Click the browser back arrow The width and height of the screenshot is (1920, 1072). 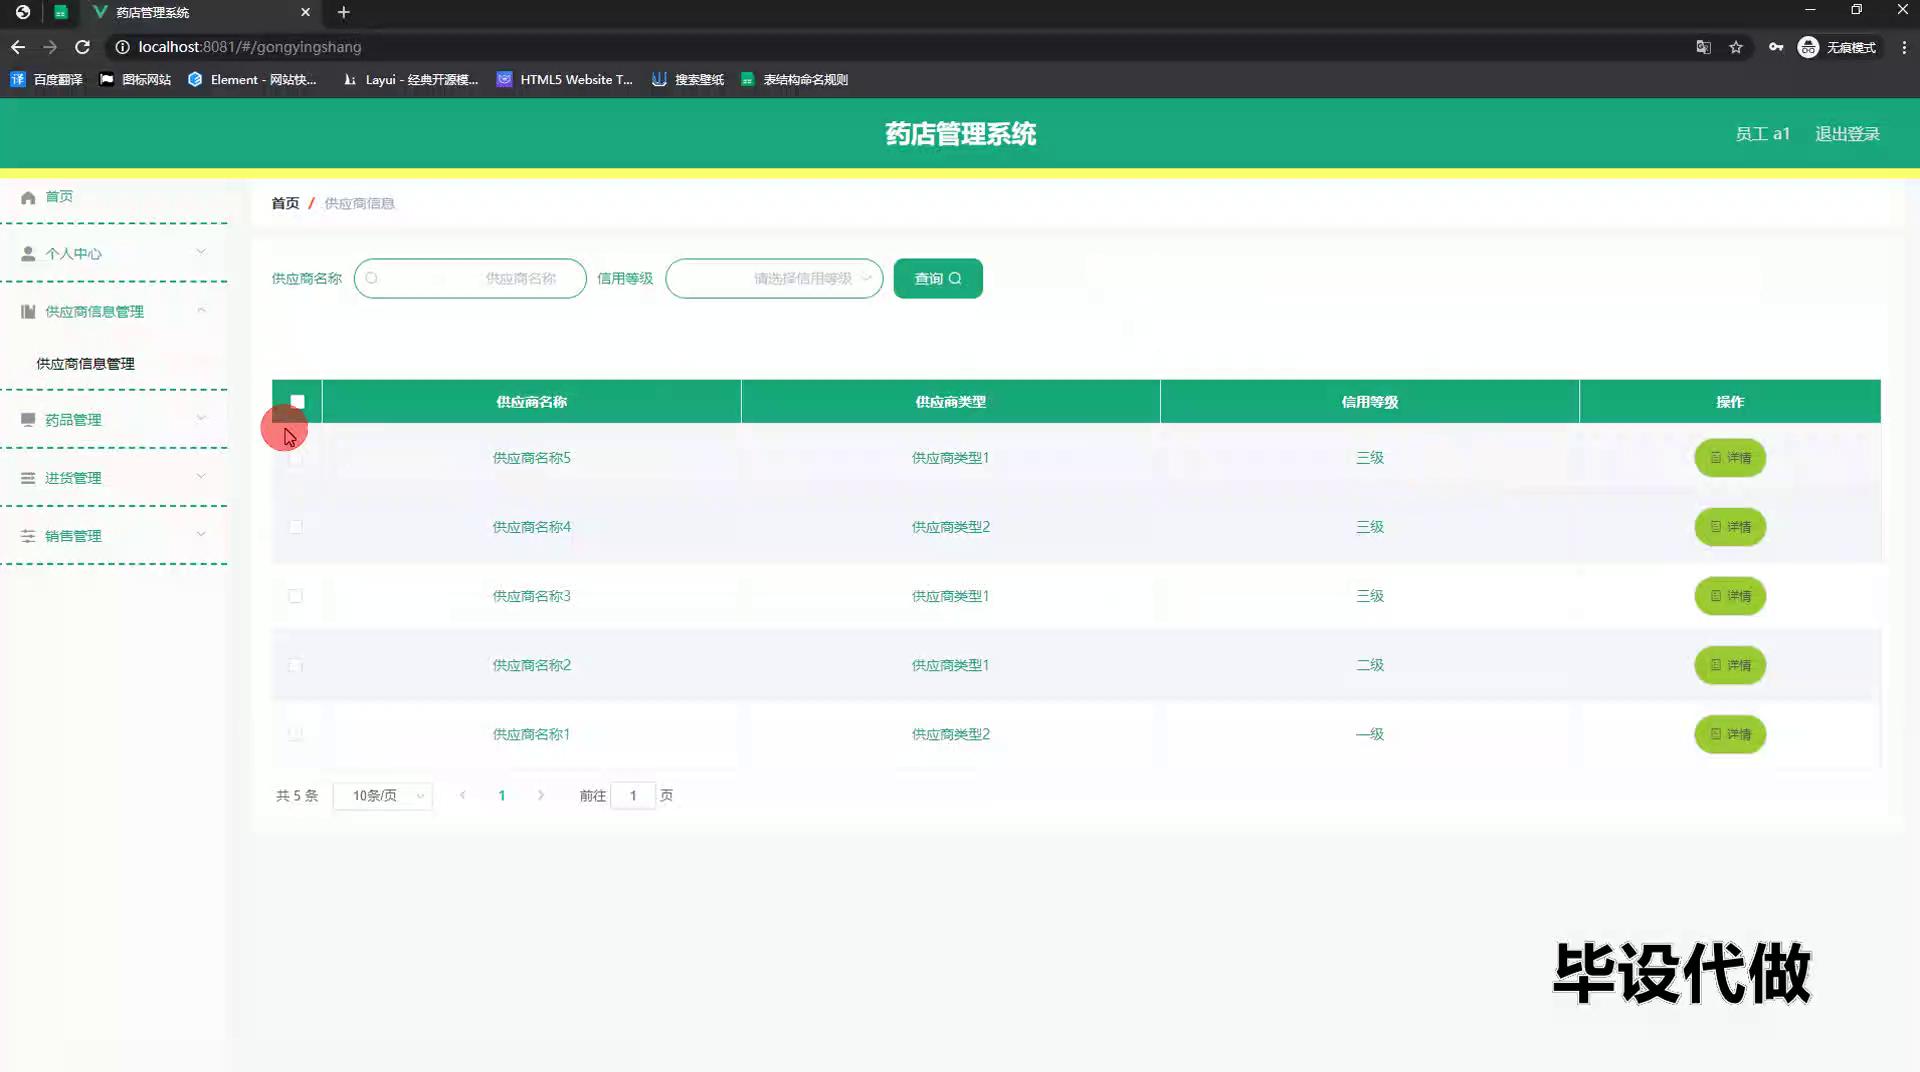click(18, 47)
